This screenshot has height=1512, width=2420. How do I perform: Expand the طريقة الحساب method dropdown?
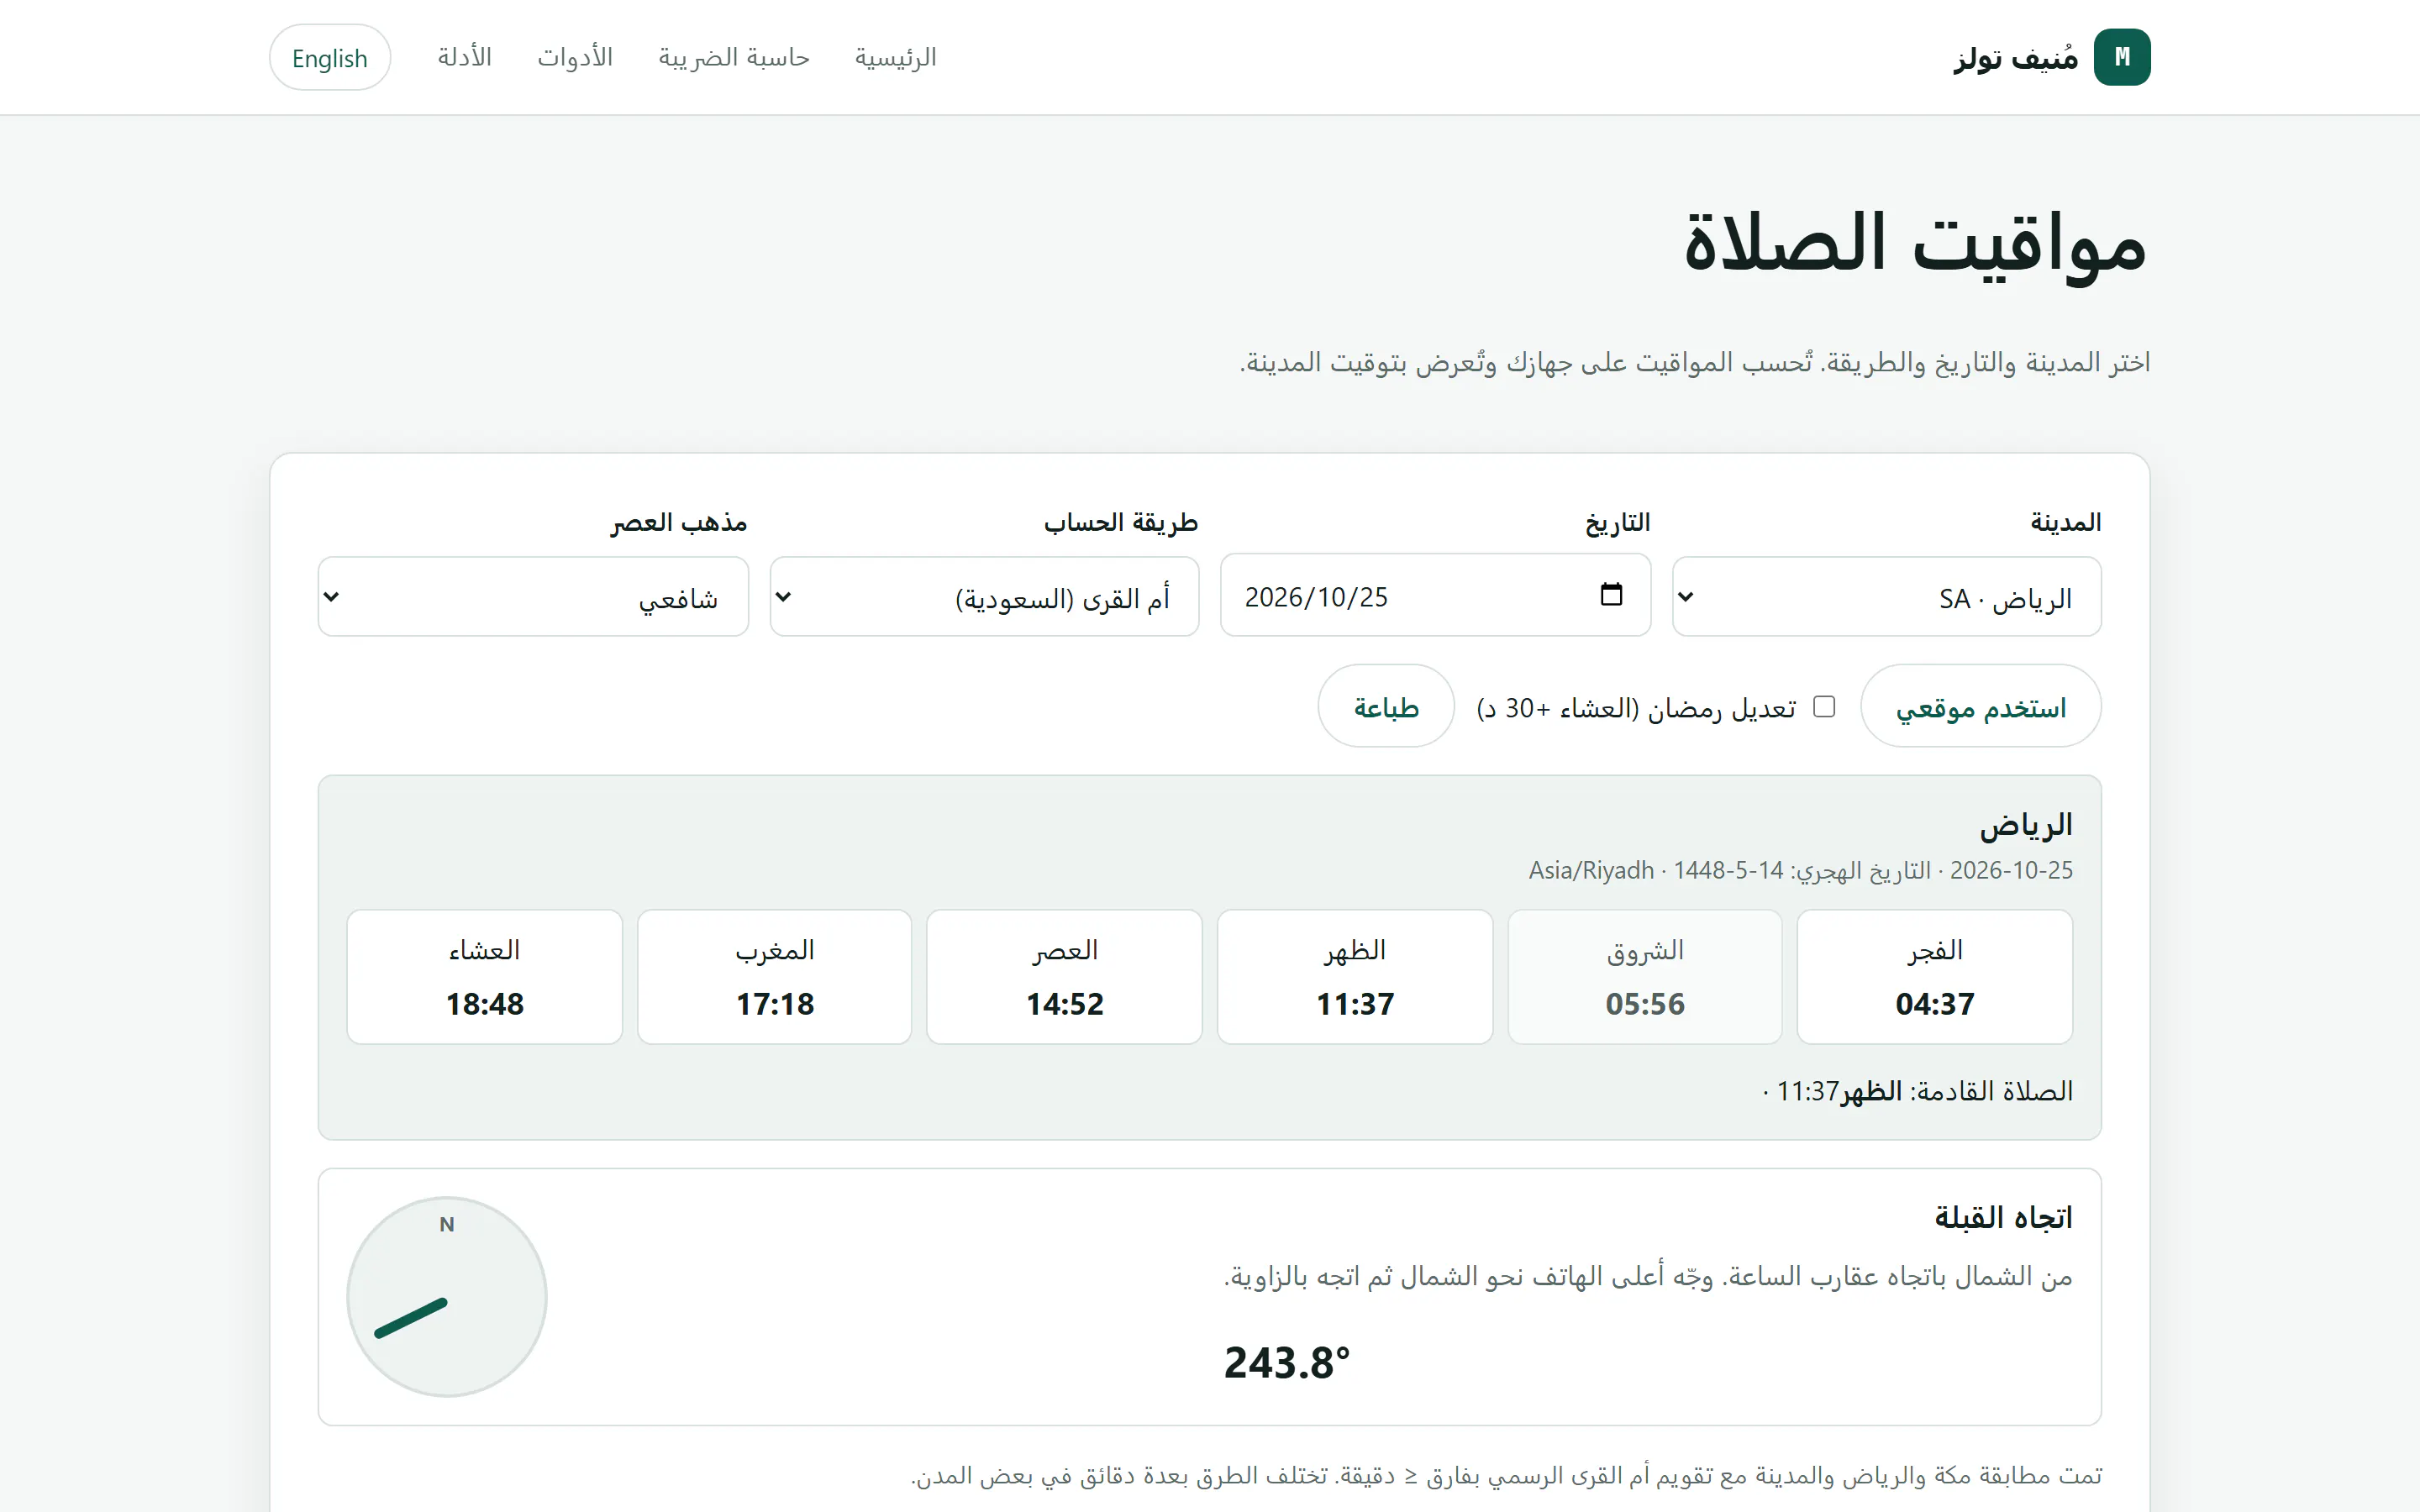point(984,597)
